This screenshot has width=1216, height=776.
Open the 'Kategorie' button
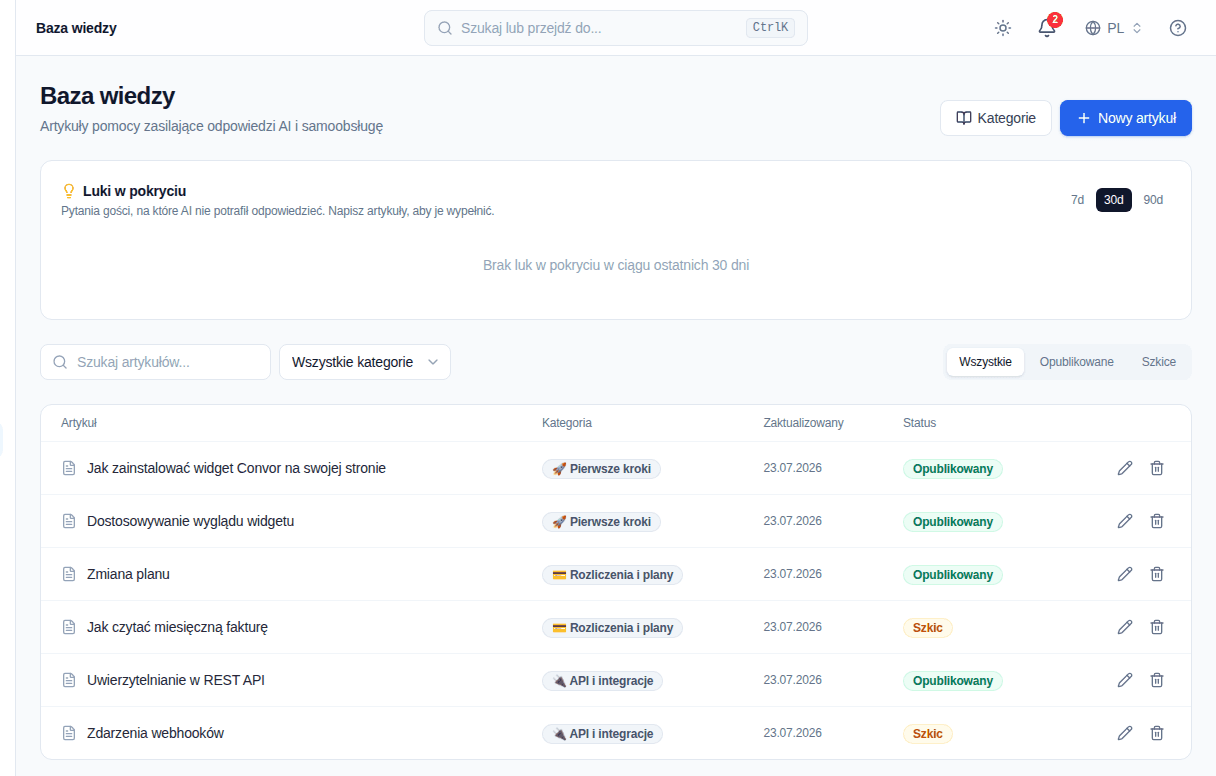996,118
